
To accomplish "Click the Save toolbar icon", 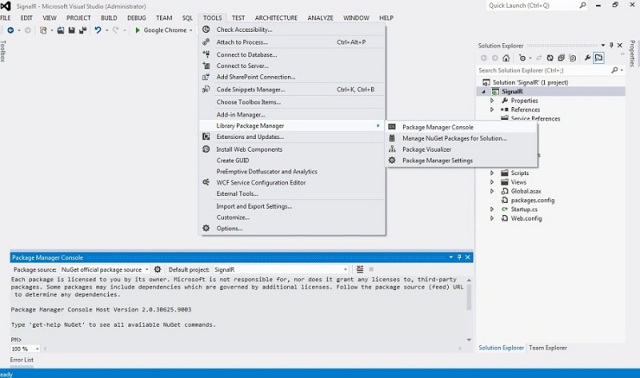I will (x=71, y=30).
